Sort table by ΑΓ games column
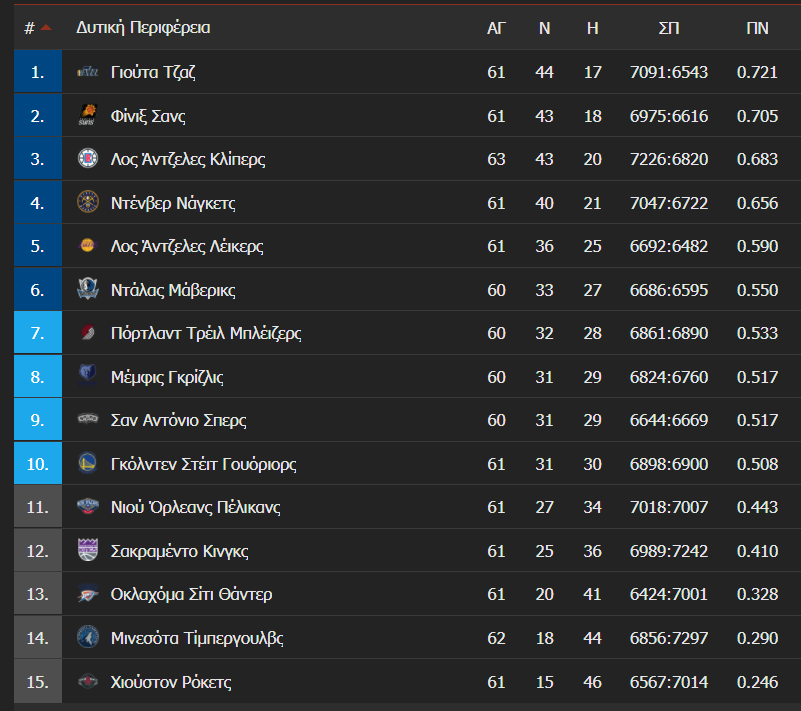This screenshot has height=711, width=801. (496, 28)
